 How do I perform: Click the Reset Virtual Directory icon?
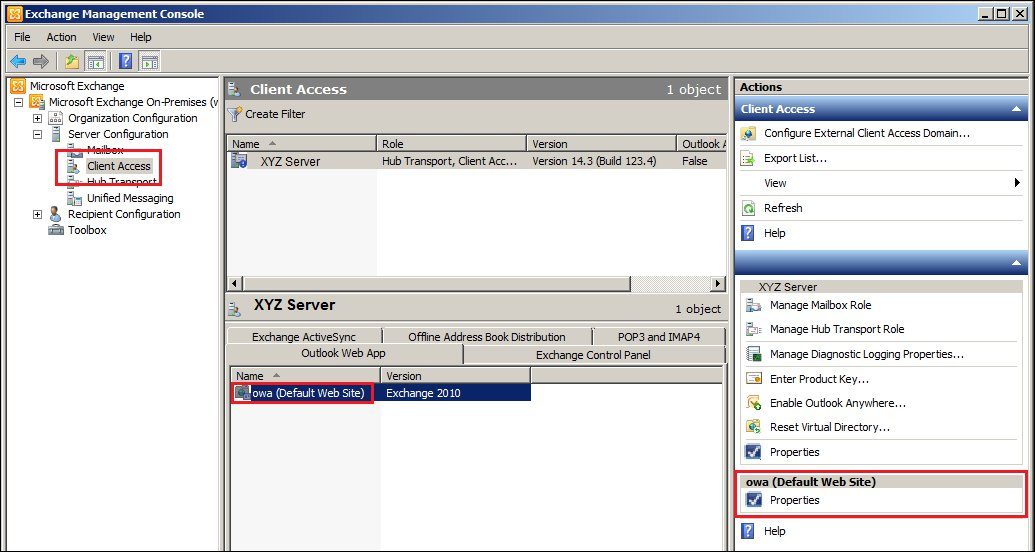pos(753,427)
